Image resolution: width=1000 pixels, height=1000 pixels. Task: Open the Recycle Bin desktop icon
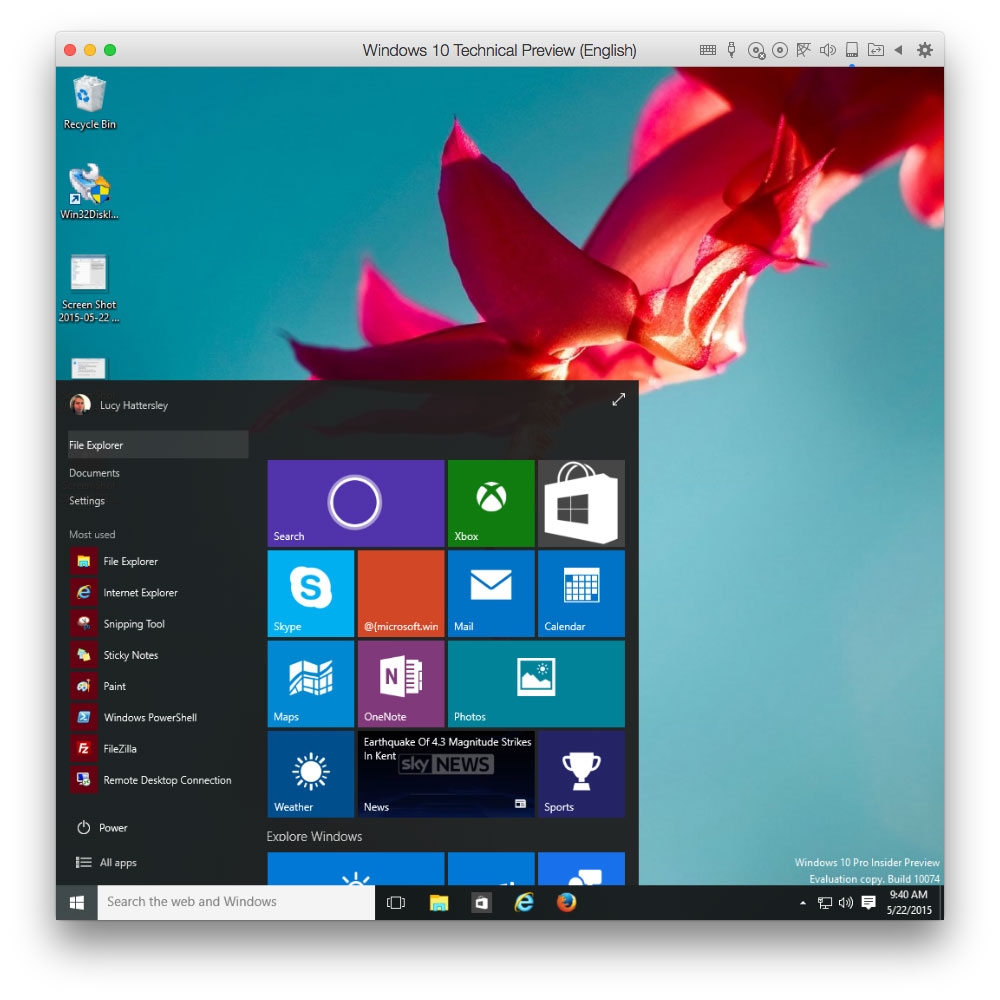click(x=89, y=103)
